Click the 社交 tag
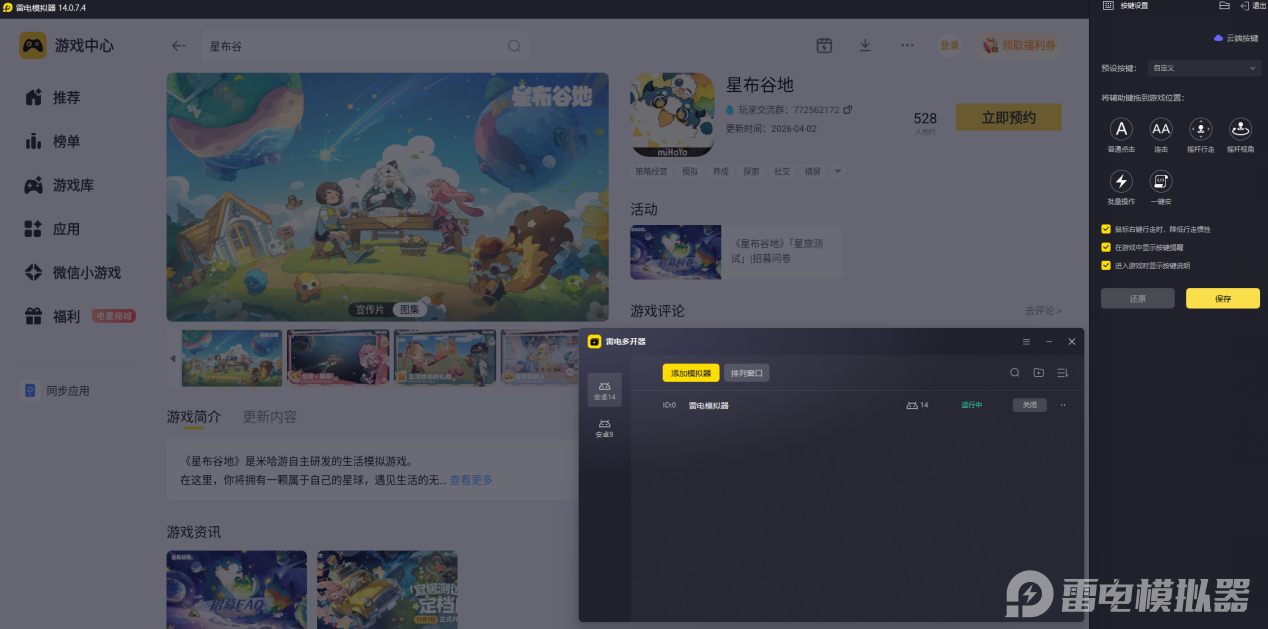Viewport: 1268px width, 629px height. coord(782,171)
